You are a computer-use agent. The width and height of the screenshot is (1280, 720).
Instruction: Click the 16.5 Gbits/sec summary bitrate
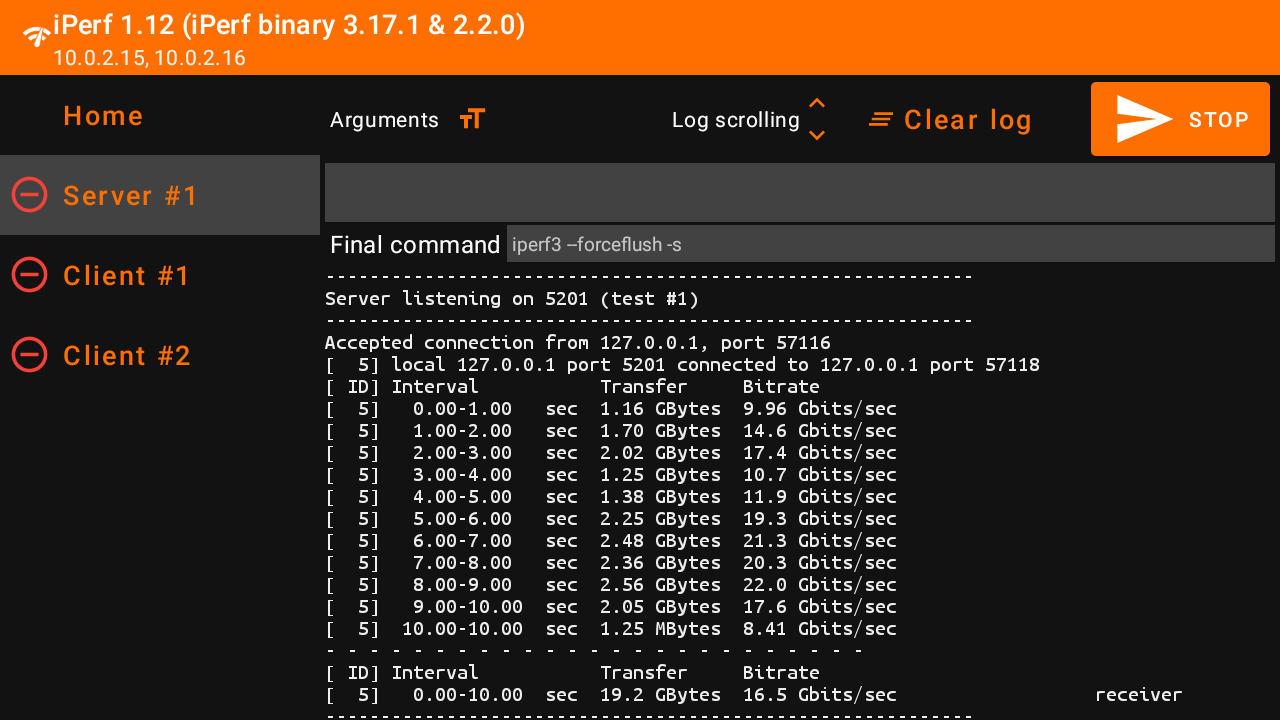click(x=820, y=695)
